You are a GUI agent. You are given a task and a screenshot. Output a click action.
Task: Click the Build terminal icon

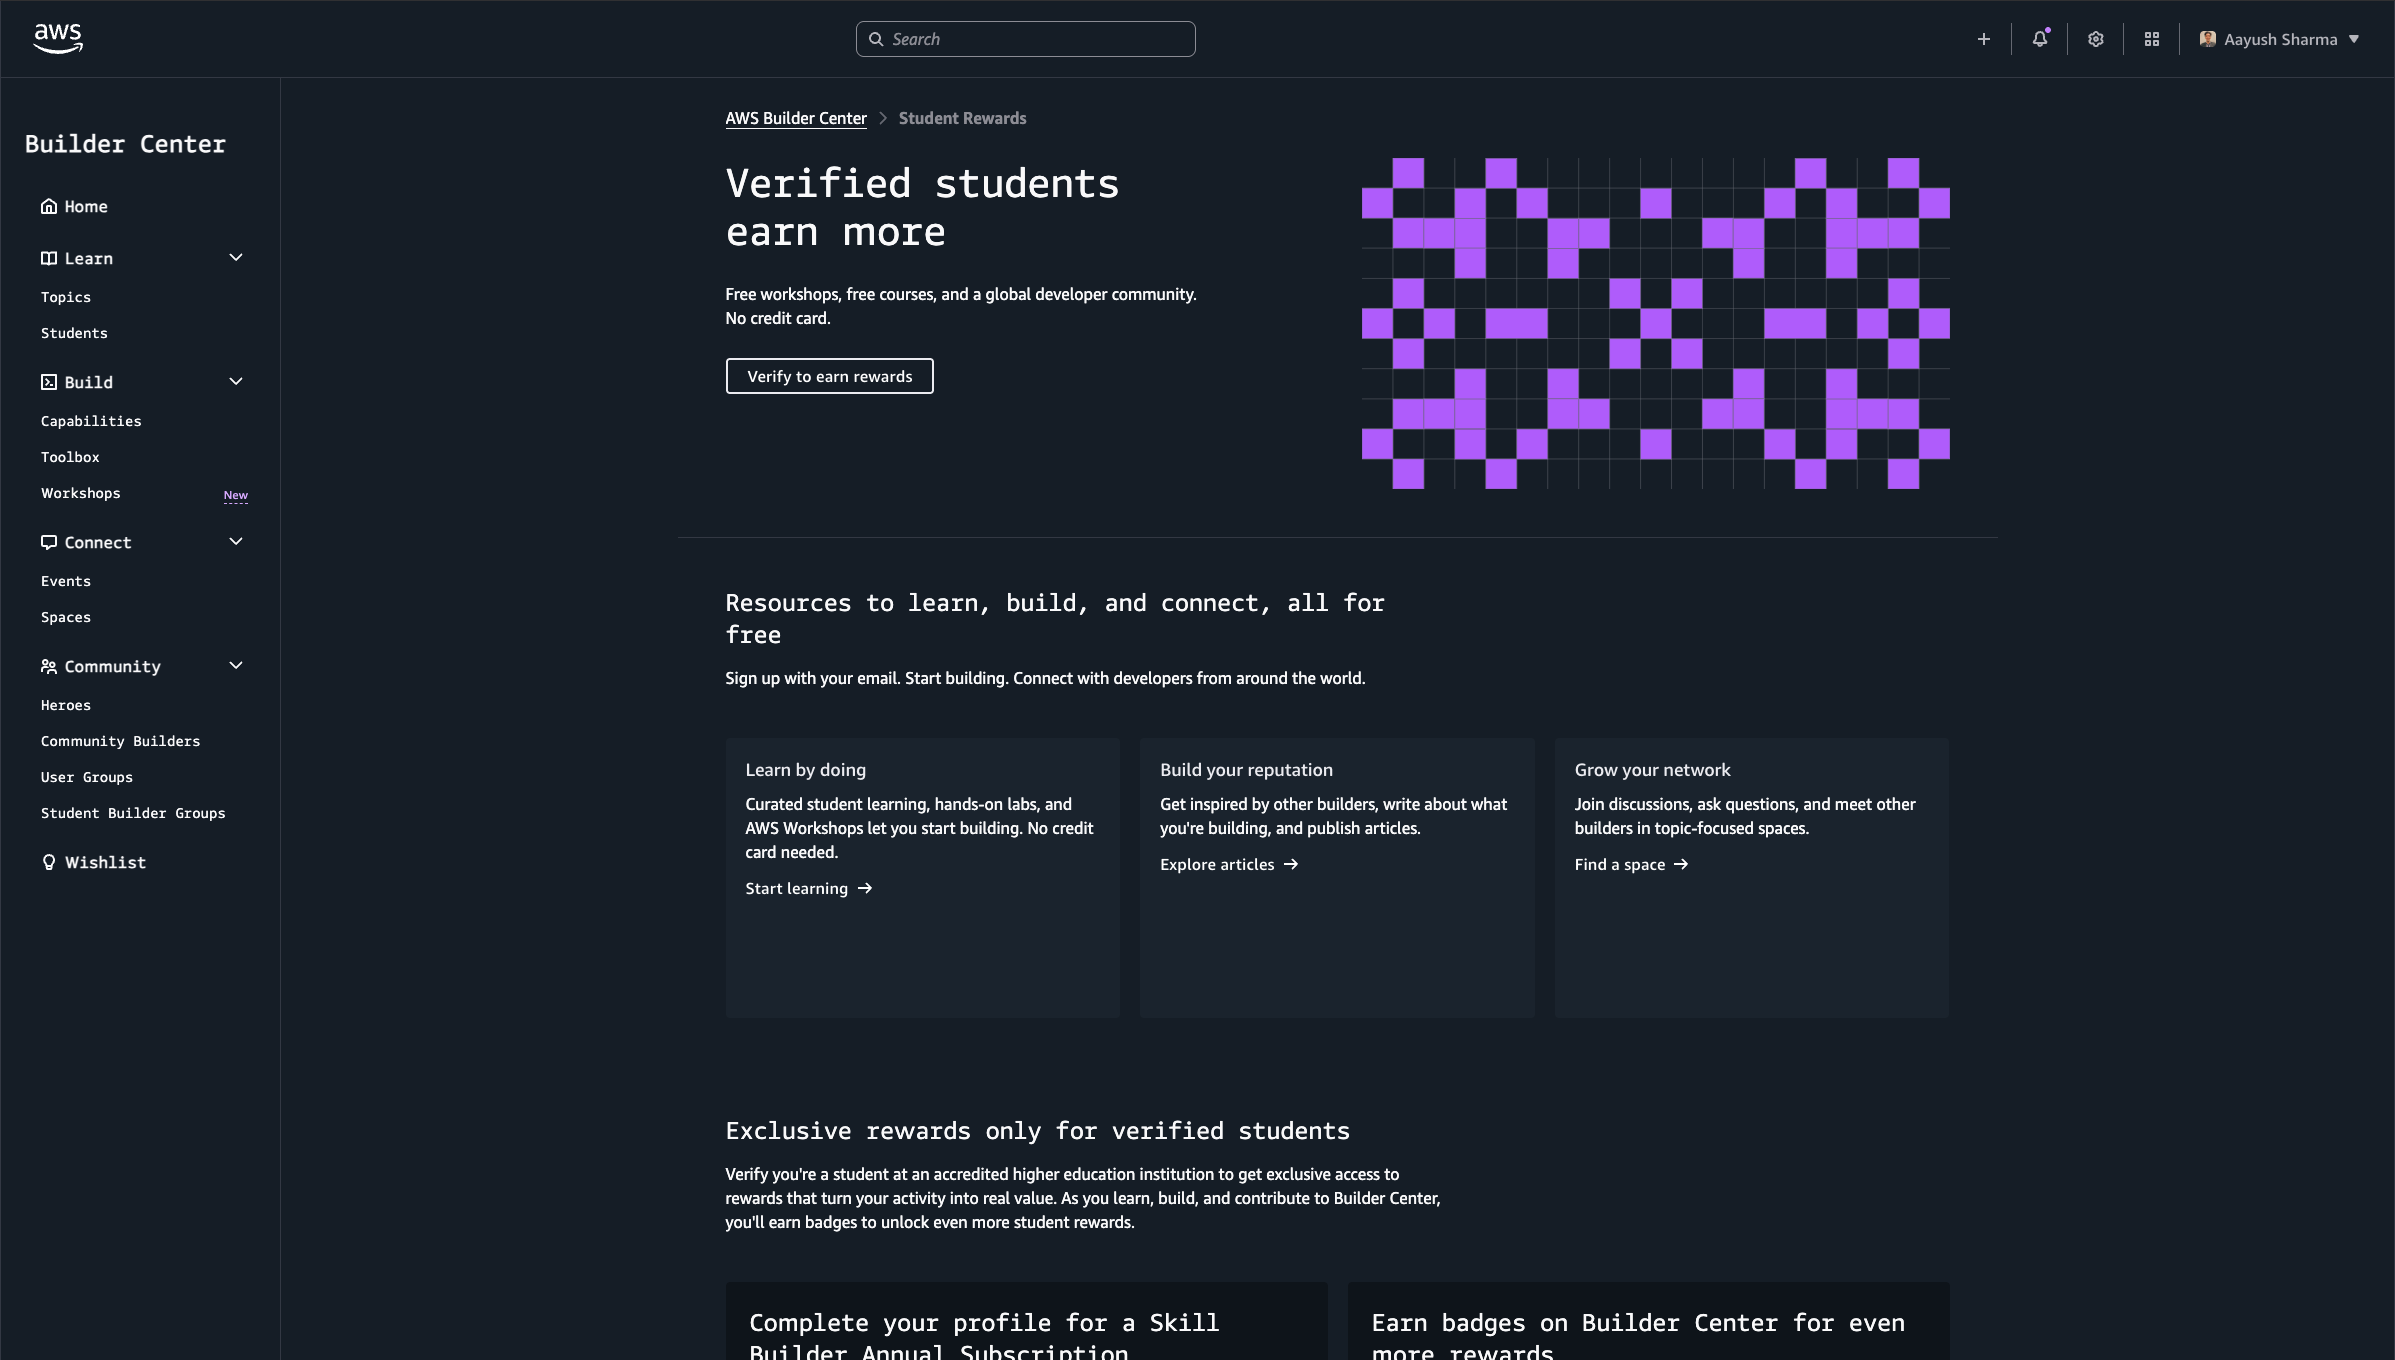pos(49,382)
